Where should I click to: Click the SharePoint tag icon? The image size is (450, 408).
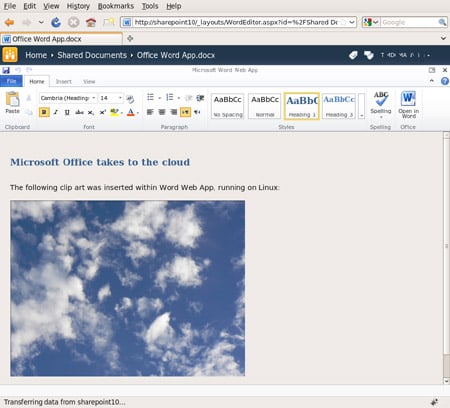353,55
